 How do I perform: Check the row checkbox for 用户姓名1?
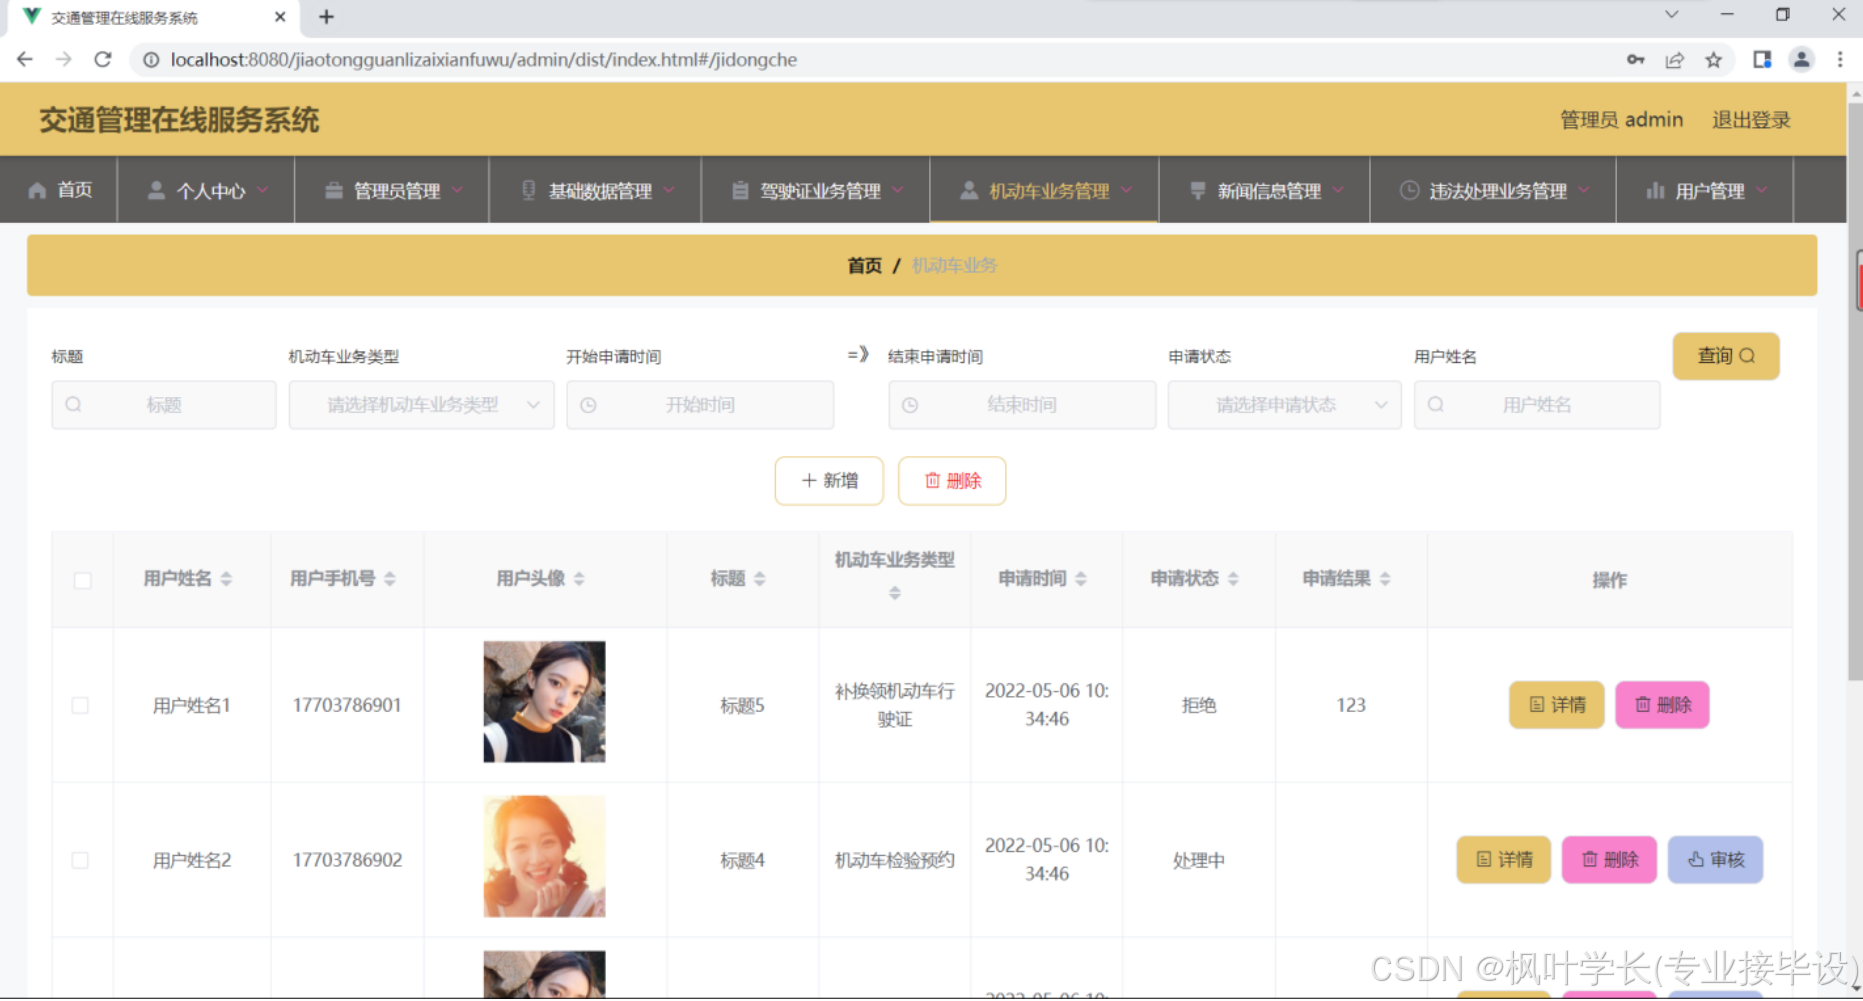80,706
